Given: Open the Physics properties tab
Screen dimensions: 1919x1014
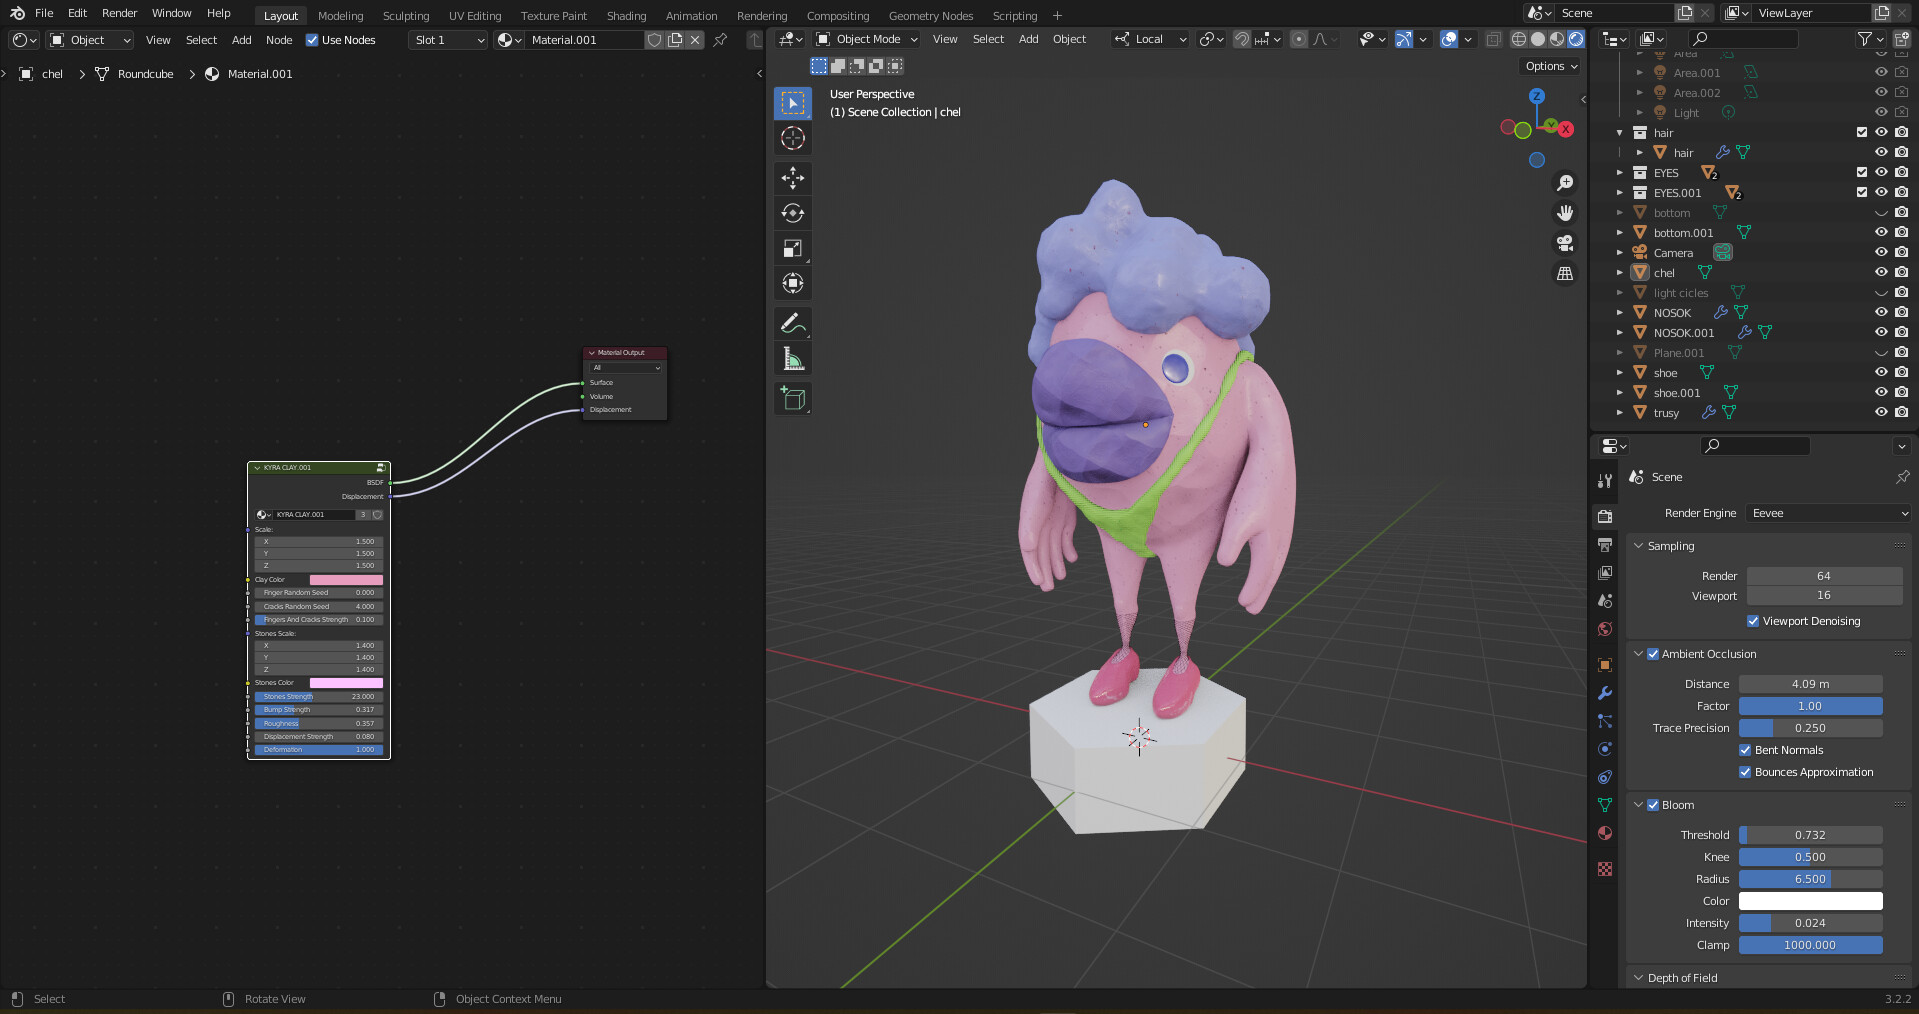Looking at the screenshot, I should [1605, 749].
